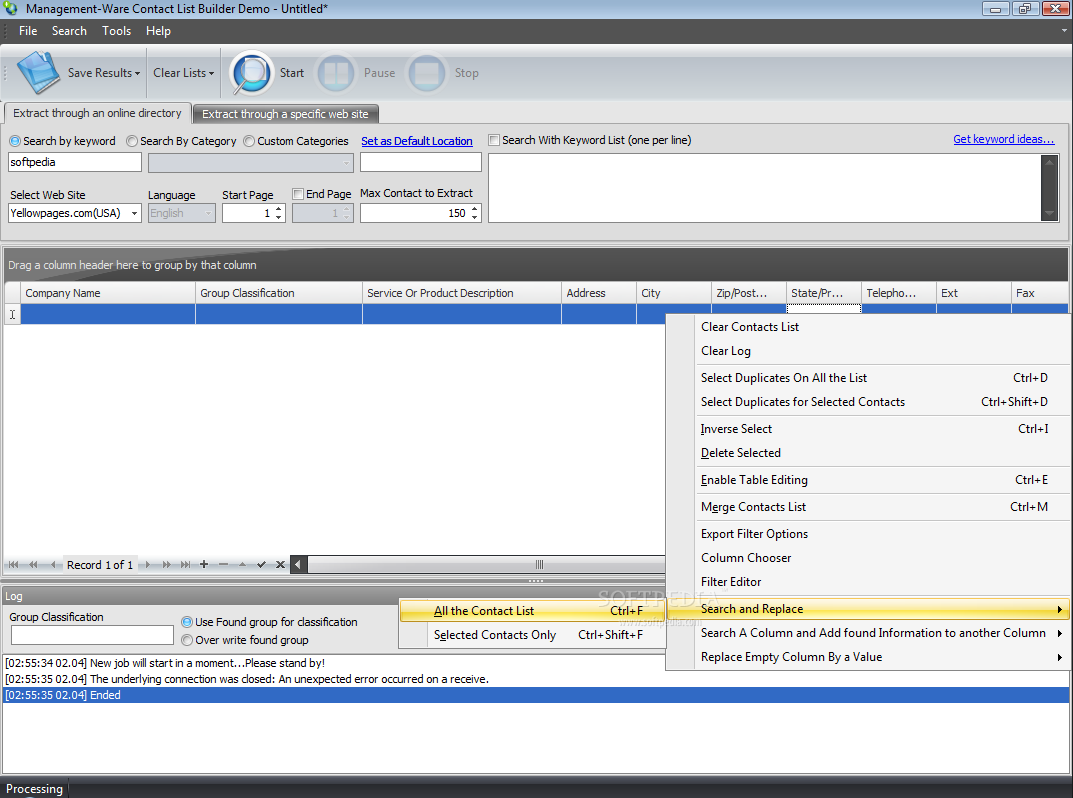Increase Start Page value

coord(279,209)
